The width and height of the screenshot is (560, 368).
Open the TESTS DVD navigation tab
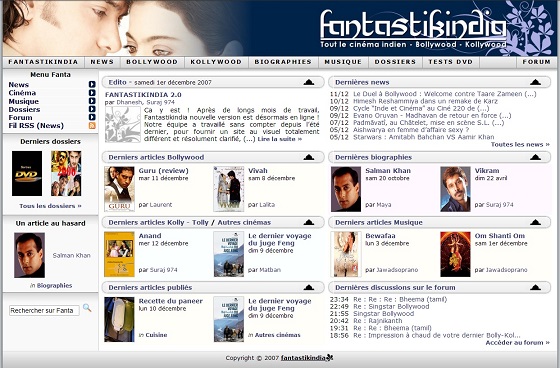tap(451, 62)
